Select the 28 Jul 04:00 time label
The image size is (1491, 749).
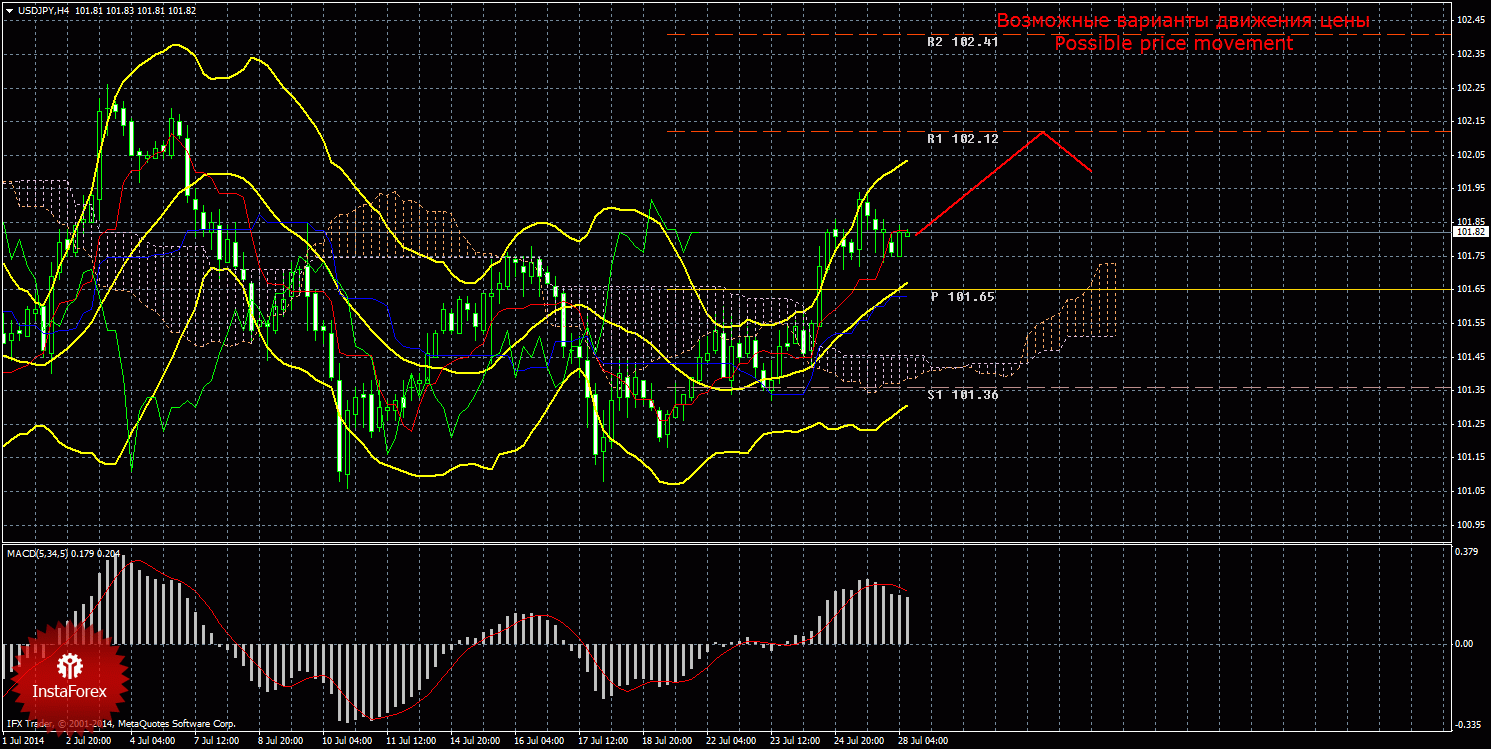922,742
